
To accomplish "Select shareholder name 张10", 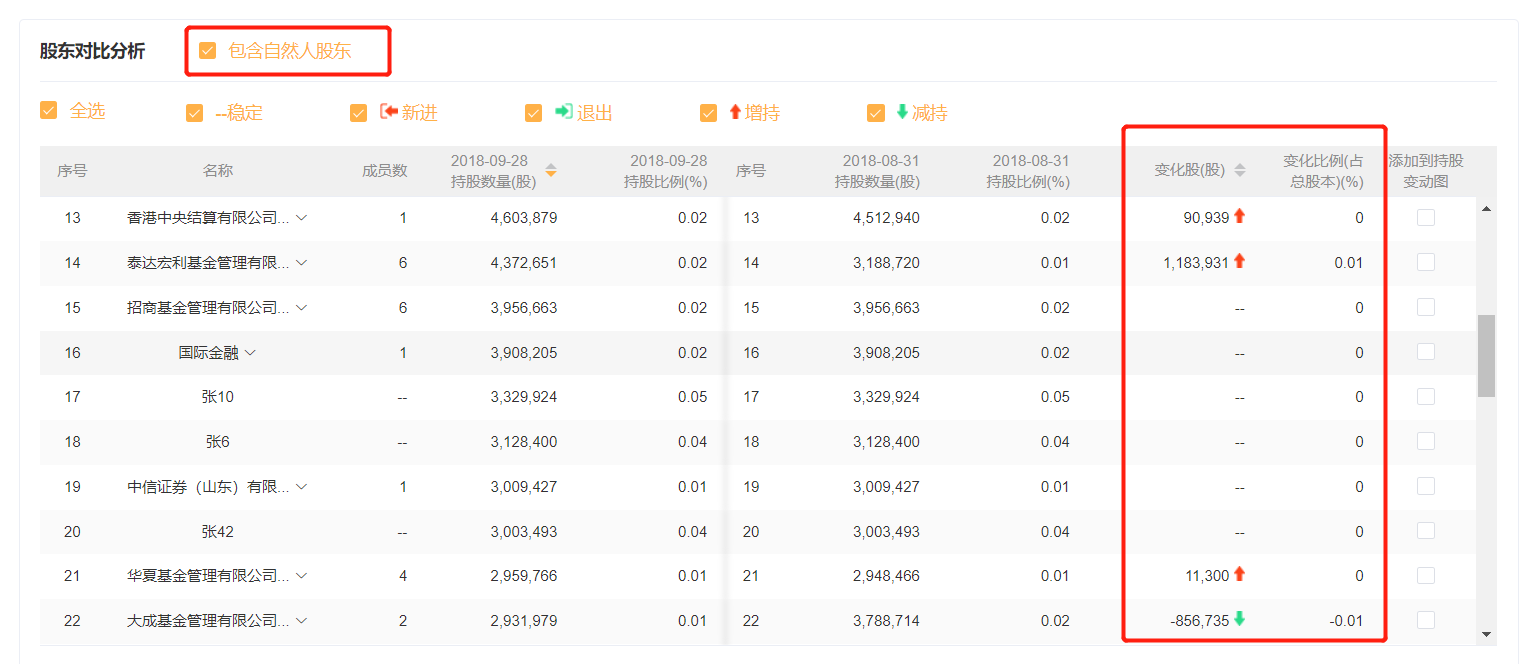I will pyautogui.click(x=218, y=397).
